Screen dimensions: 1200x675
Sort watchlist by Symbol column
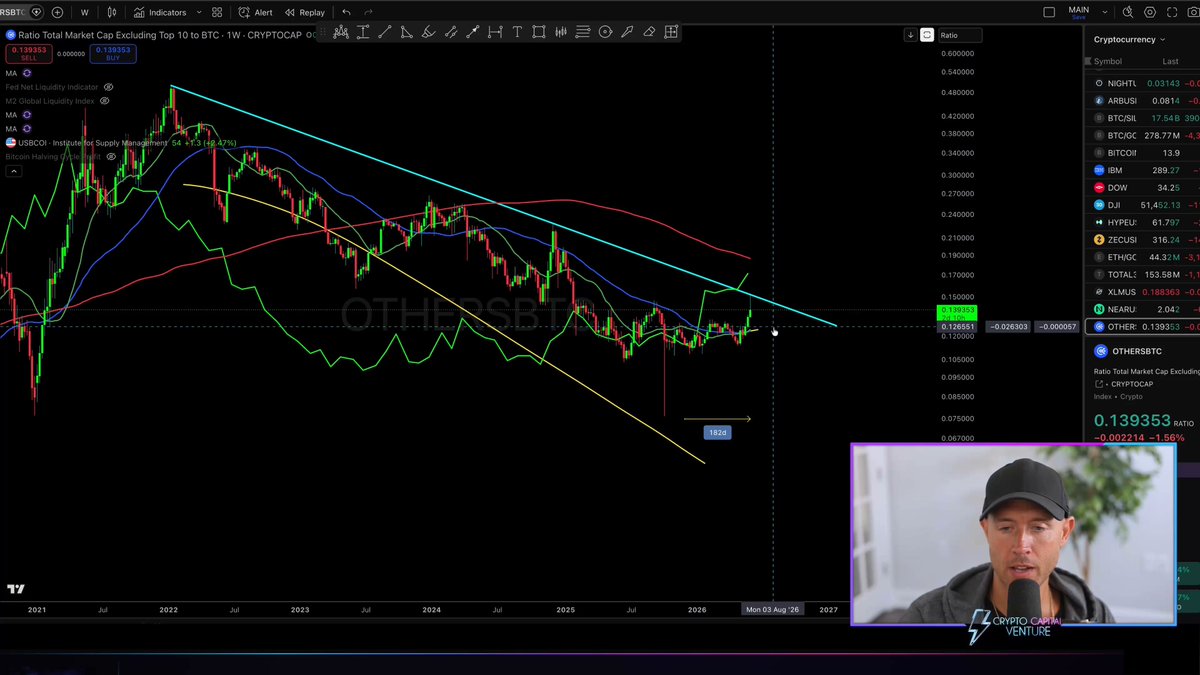1108,61
